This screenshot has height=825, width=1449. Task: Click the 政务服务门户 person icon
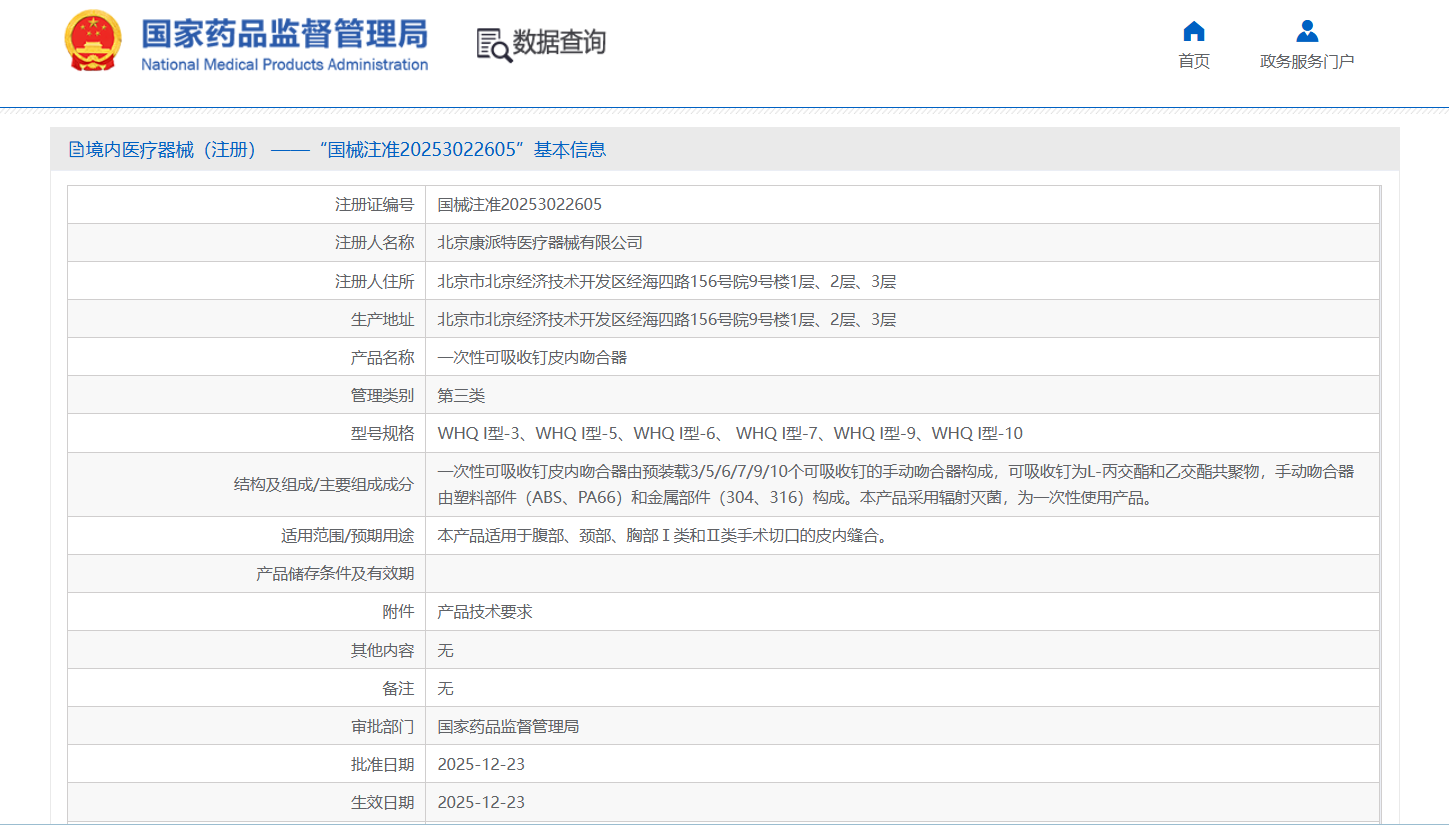[x=1306, y=31]
